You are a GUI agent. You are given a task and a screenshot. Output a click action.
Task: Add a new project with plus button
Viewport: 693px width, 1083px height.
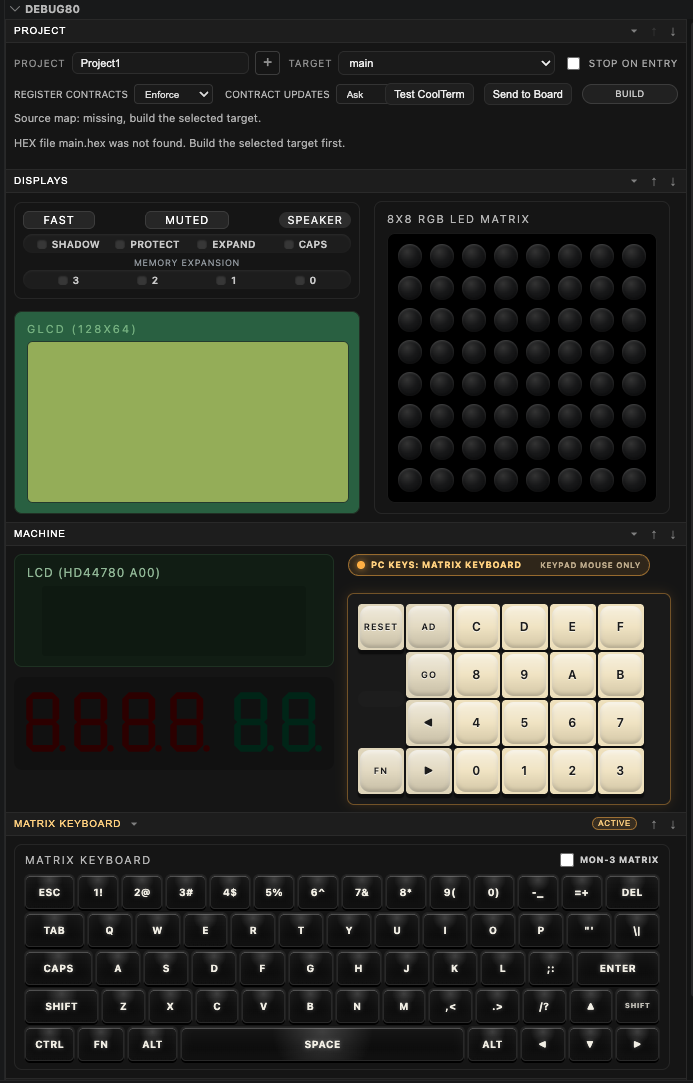(x=267, y=63)
